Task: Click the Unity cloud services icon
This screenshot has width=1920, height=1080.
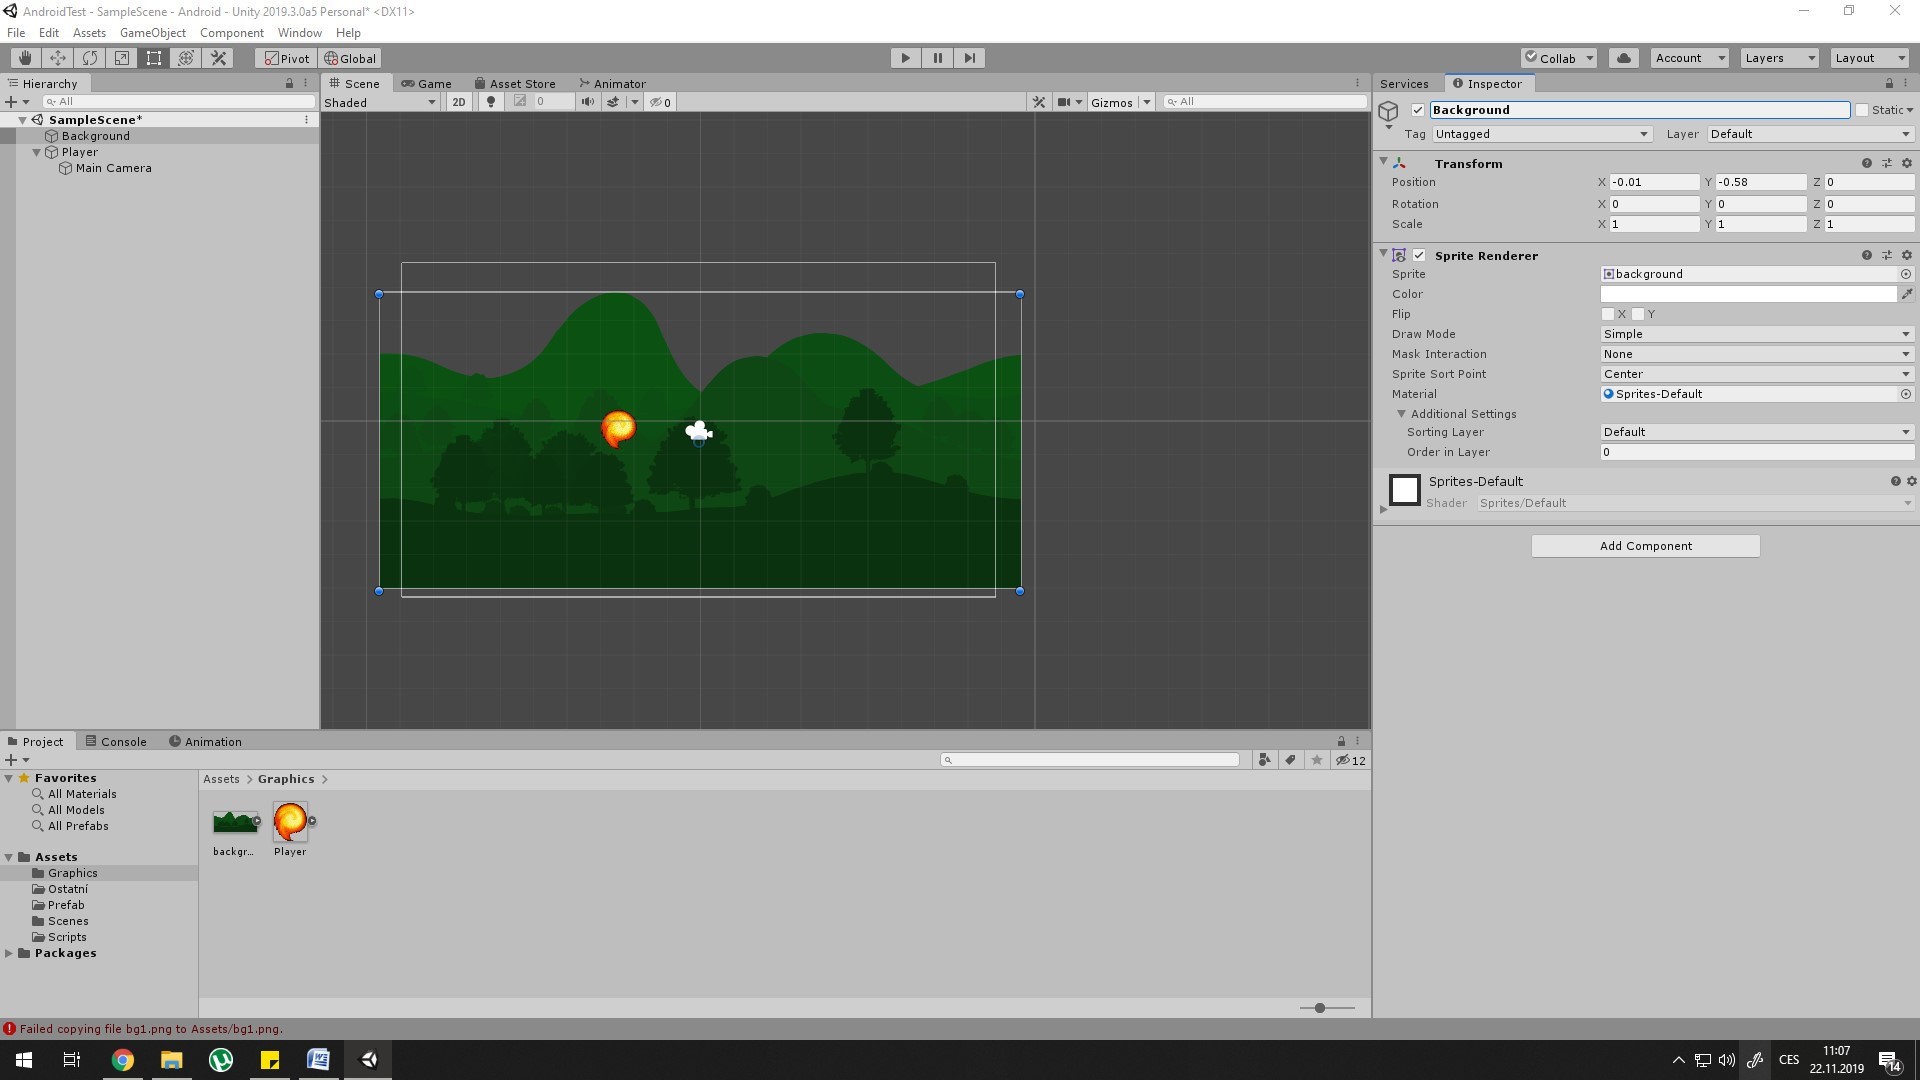Action: pyautogui.click(x=1622, y=58)
